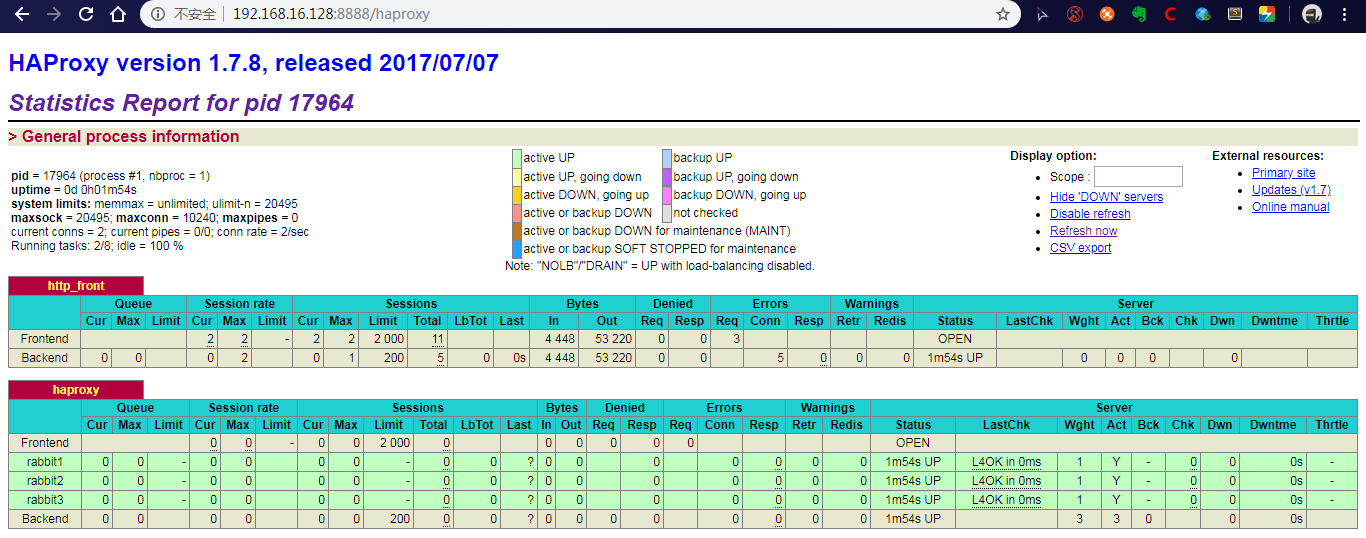Open the Updates (v1.7) link

tap(1291, 190)
